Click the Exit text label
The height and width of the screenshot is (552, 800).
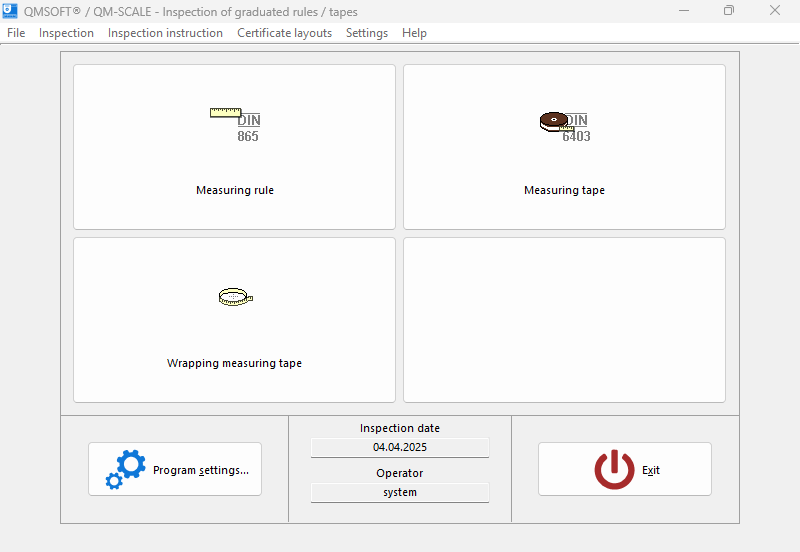coord(651,470)
